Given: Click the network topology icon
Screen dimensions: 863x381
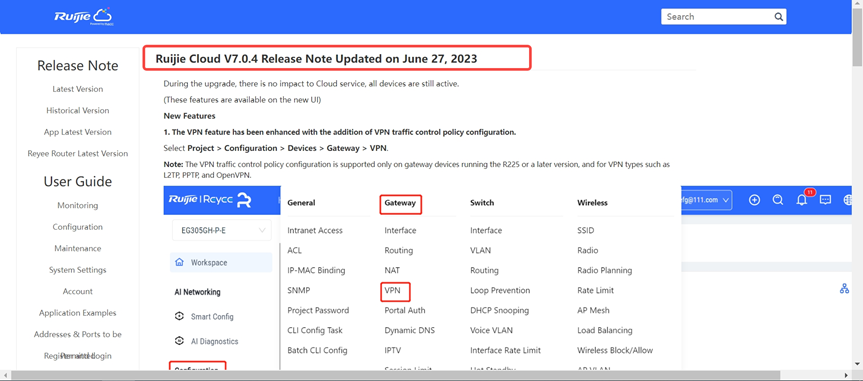Looking at the screenshot, I should (844, 289).
